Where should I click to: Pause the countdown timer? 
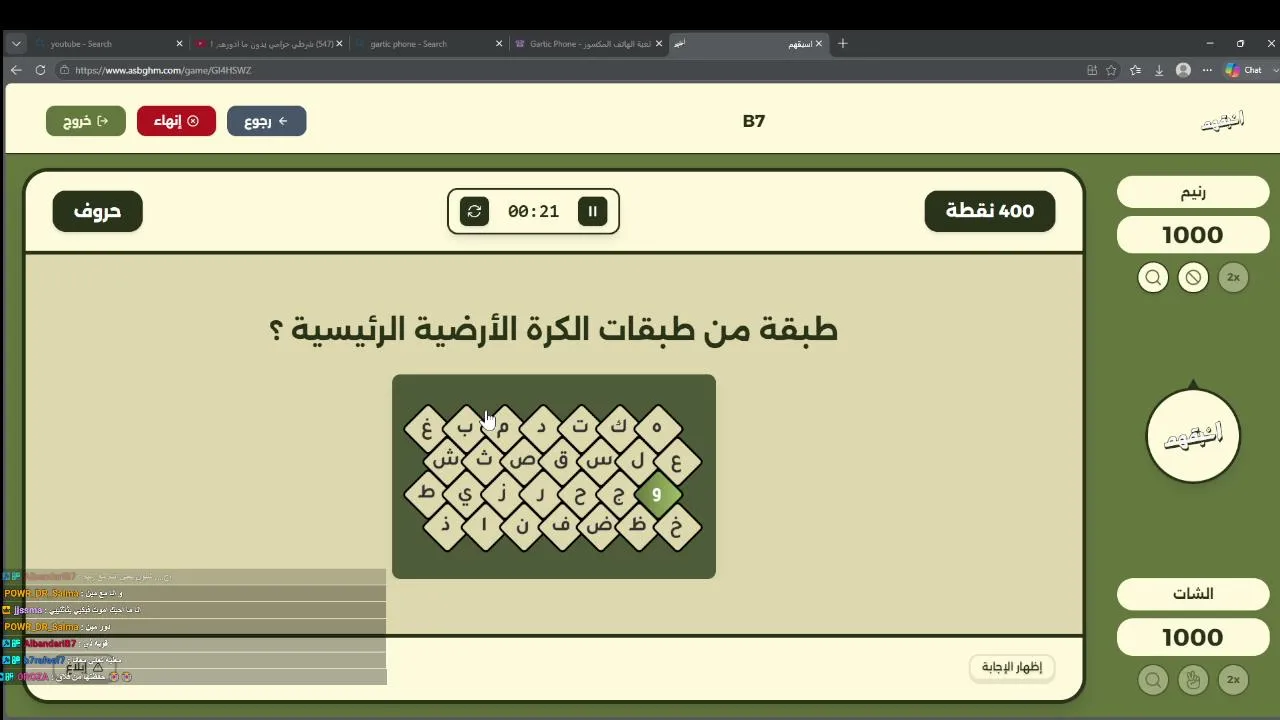tap(592, 211)
